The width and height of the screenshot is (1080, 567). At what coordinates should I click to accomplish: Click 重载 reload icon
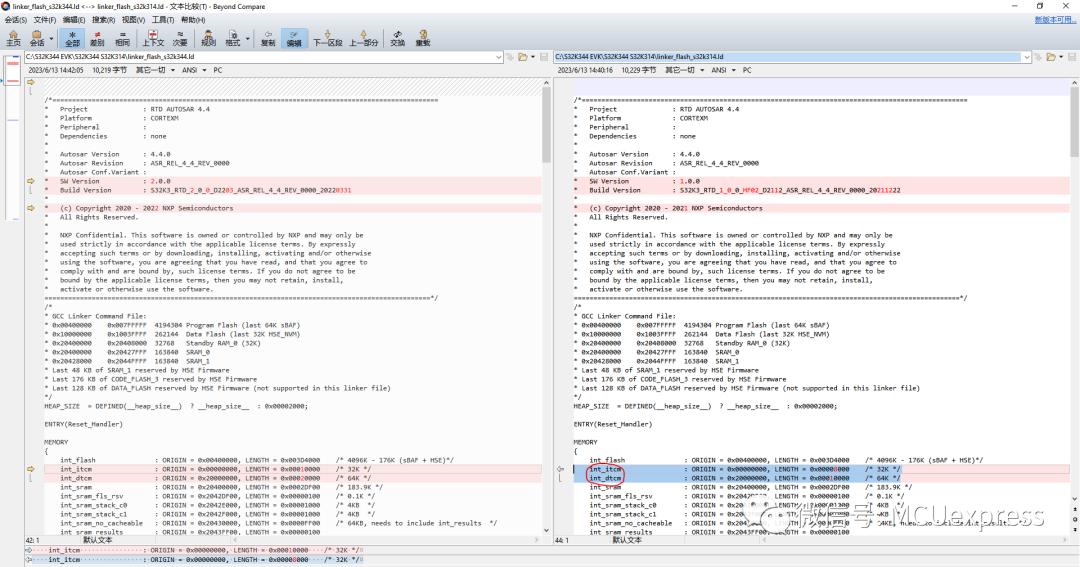[423, 38]
